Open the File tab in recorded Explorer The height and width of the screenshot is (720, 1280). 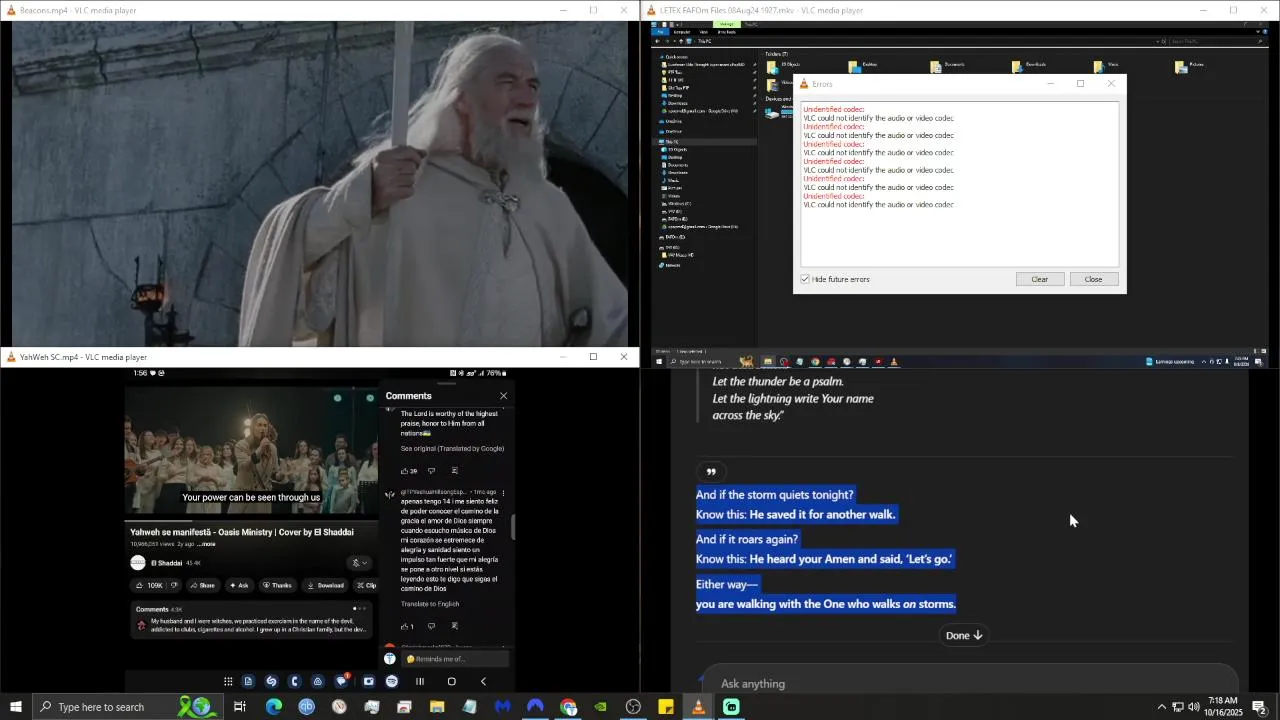pyautogui.click(x=661, y=32)
